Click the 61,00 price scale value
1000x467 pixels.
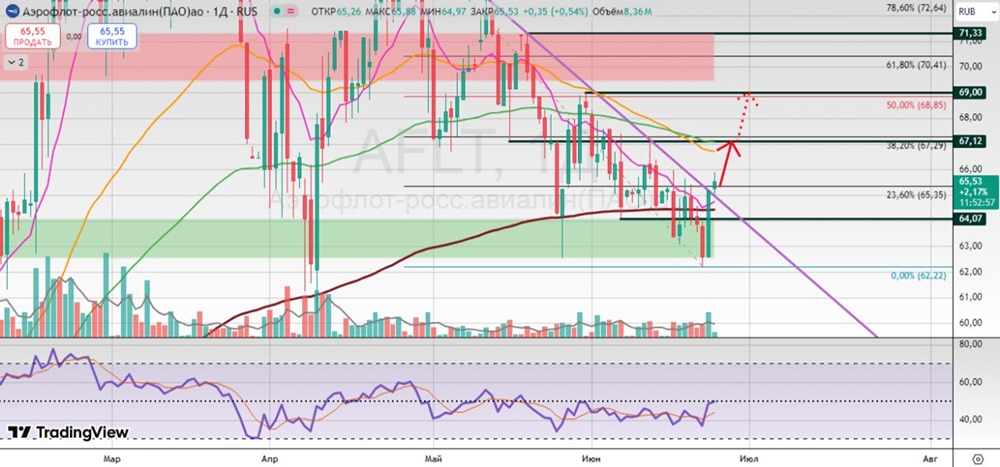(970, 297)
